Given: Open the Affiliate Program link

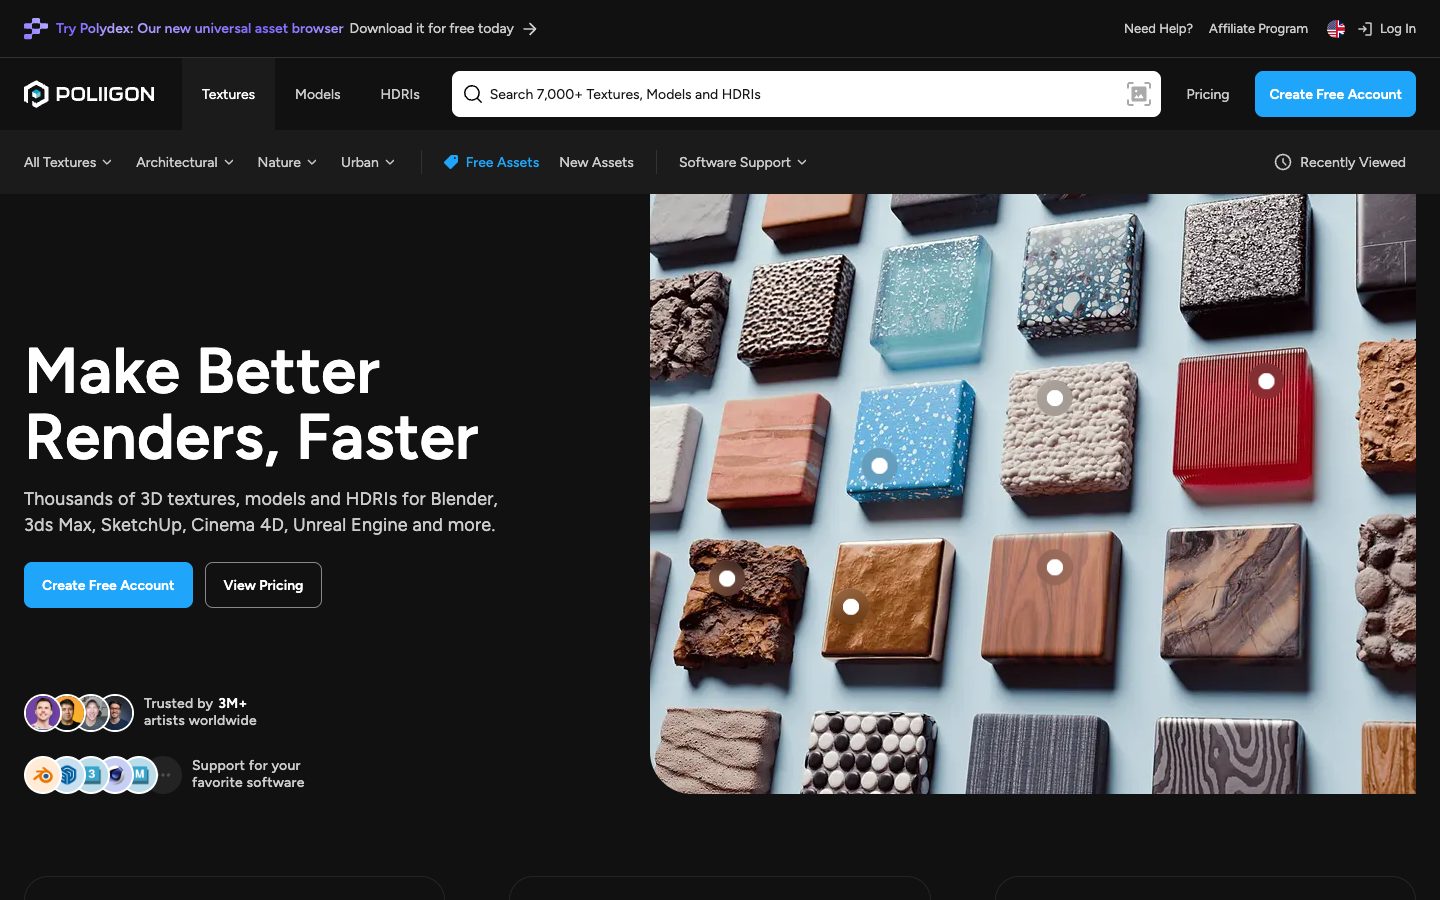Looking at the screenshot, I should coord(1258,29).
